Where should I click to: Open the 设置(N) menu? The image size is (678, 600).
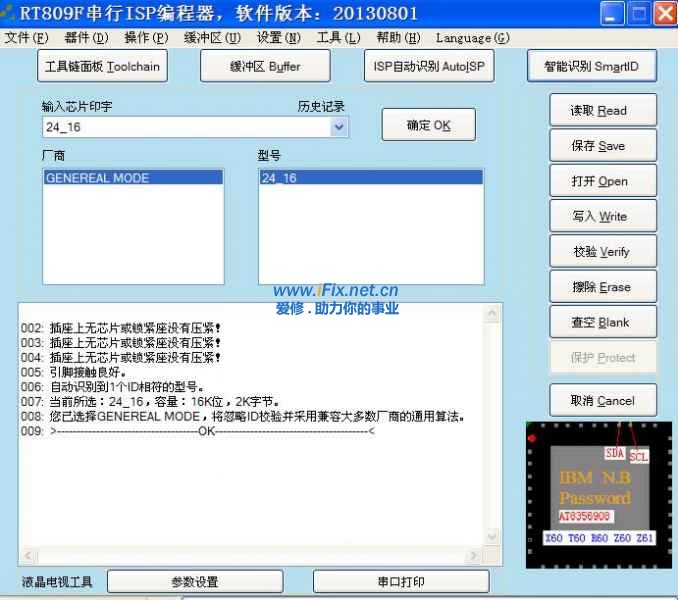278,38
